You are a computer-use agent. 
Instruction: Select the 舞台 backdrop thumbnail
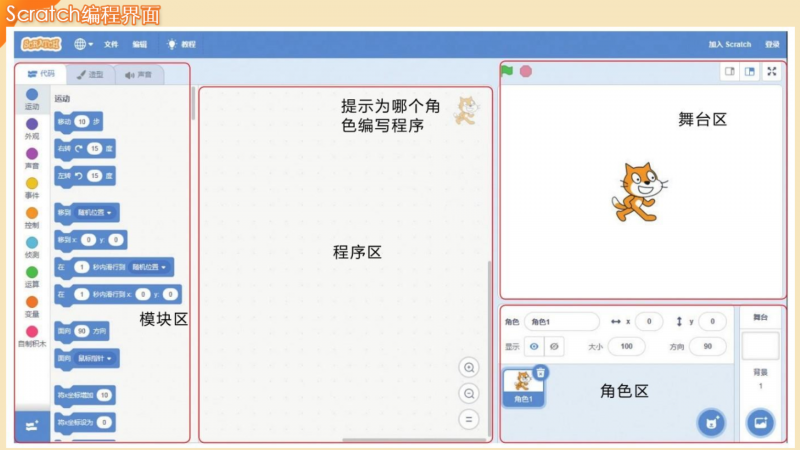[x=760, y=346]
